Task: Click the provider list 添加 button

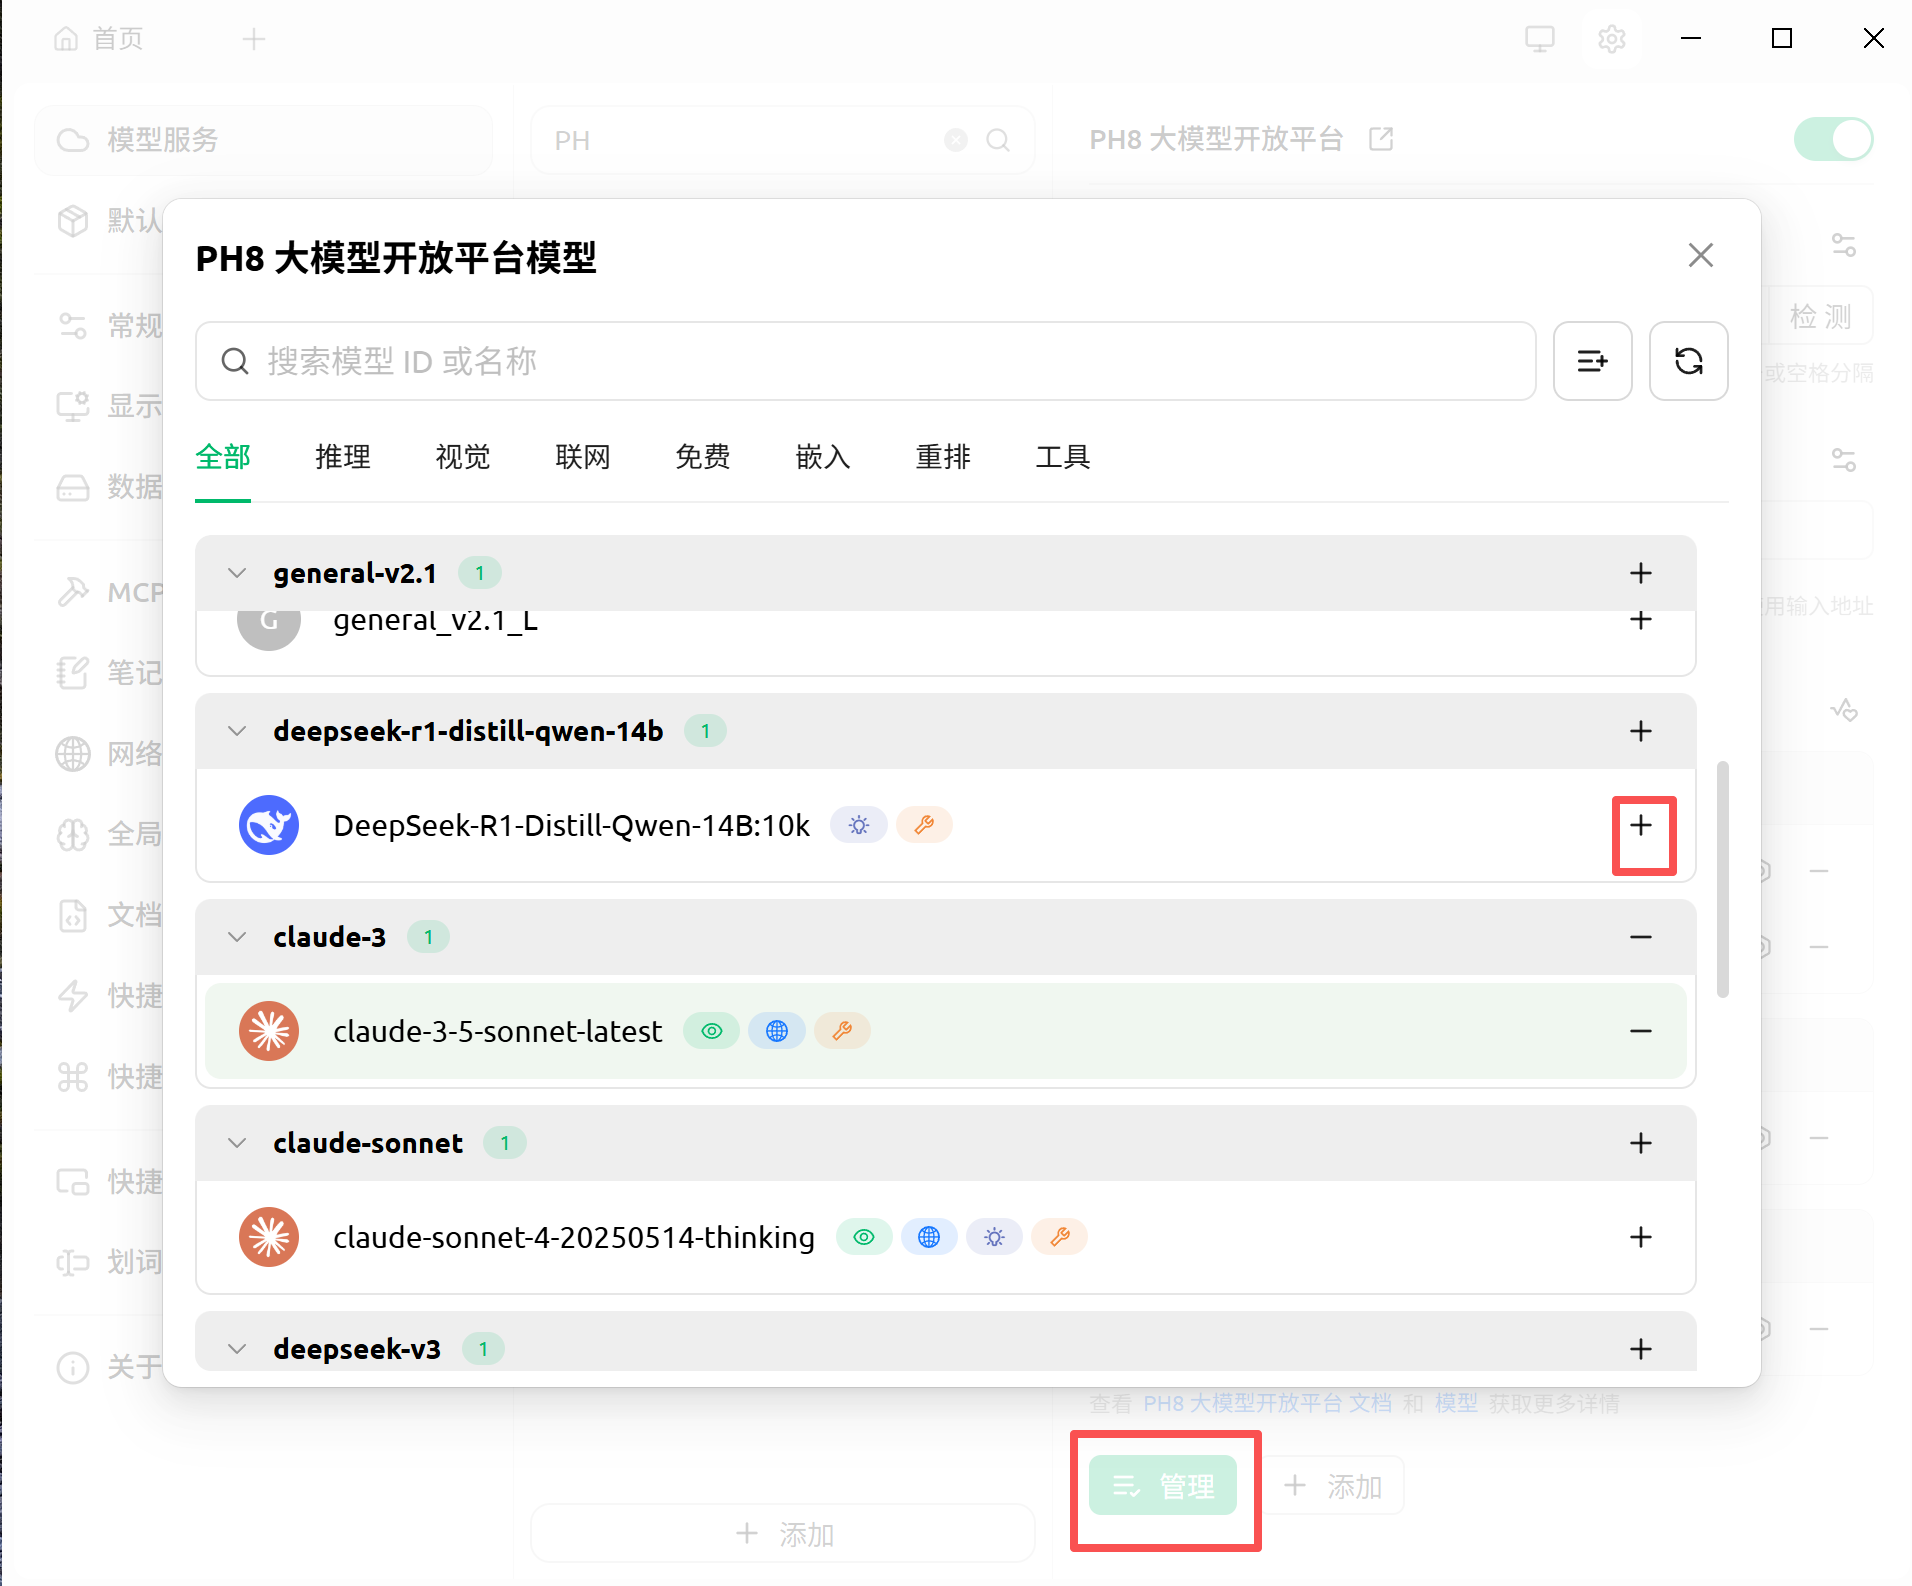Action: point(783,1534)
